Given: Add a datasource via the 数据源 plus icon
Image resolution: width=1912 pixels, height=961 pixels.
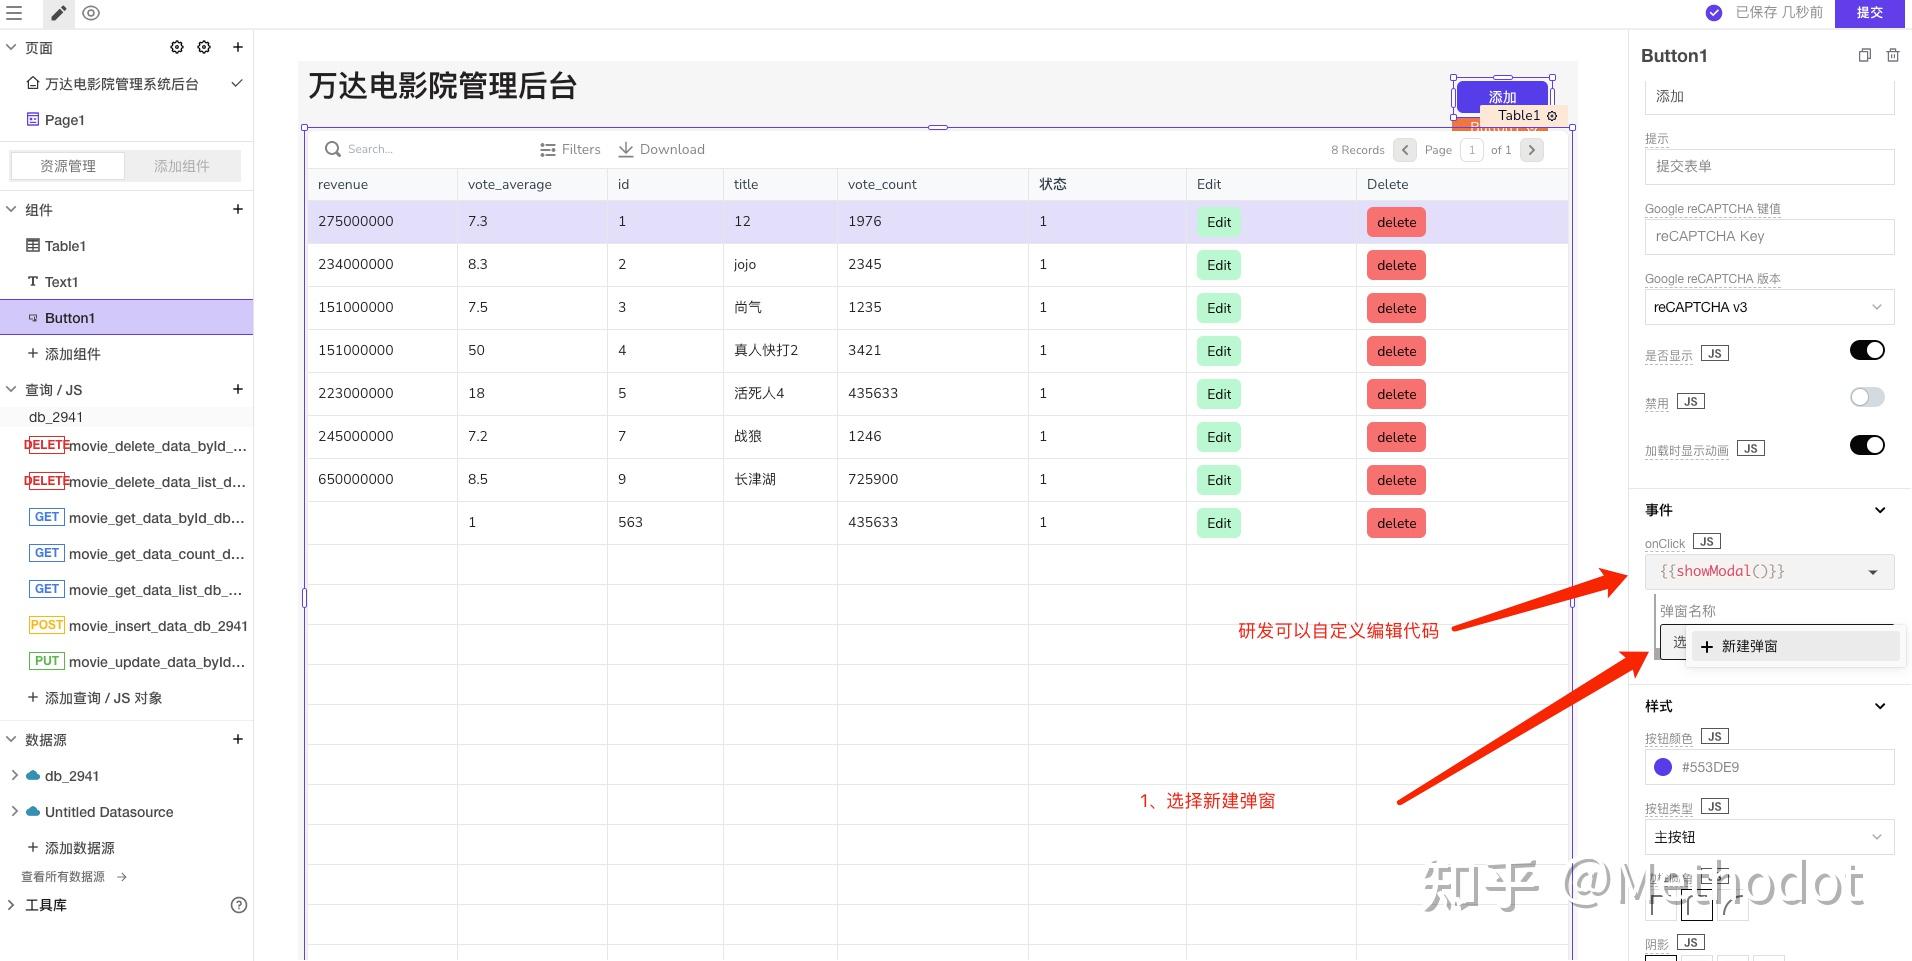Looking at the screenshot, I should tap(238, 739).
